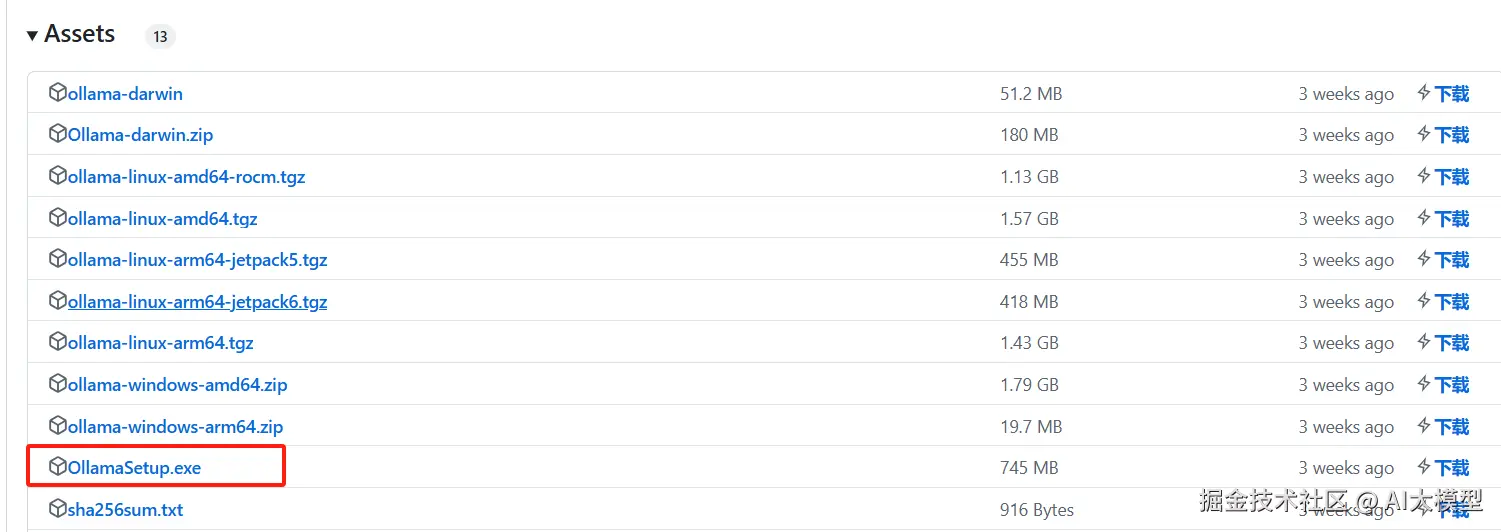Open the ollama-linux-arm64-jetpack5.tgz link
The width and height of the screenshot is (1501, 532).
click(197, 260)
